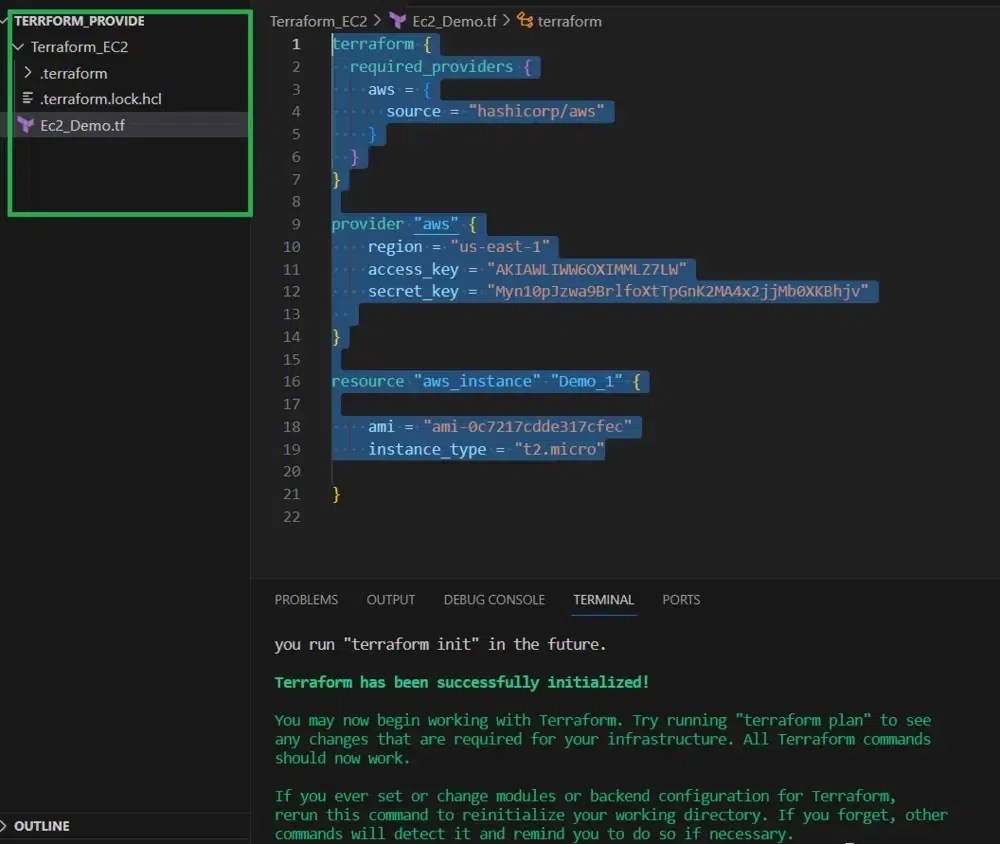Click the symbol icon before terraform in breadcrumbs
The width and height of the screenshot is (1000, 844).
click(525, 20)
